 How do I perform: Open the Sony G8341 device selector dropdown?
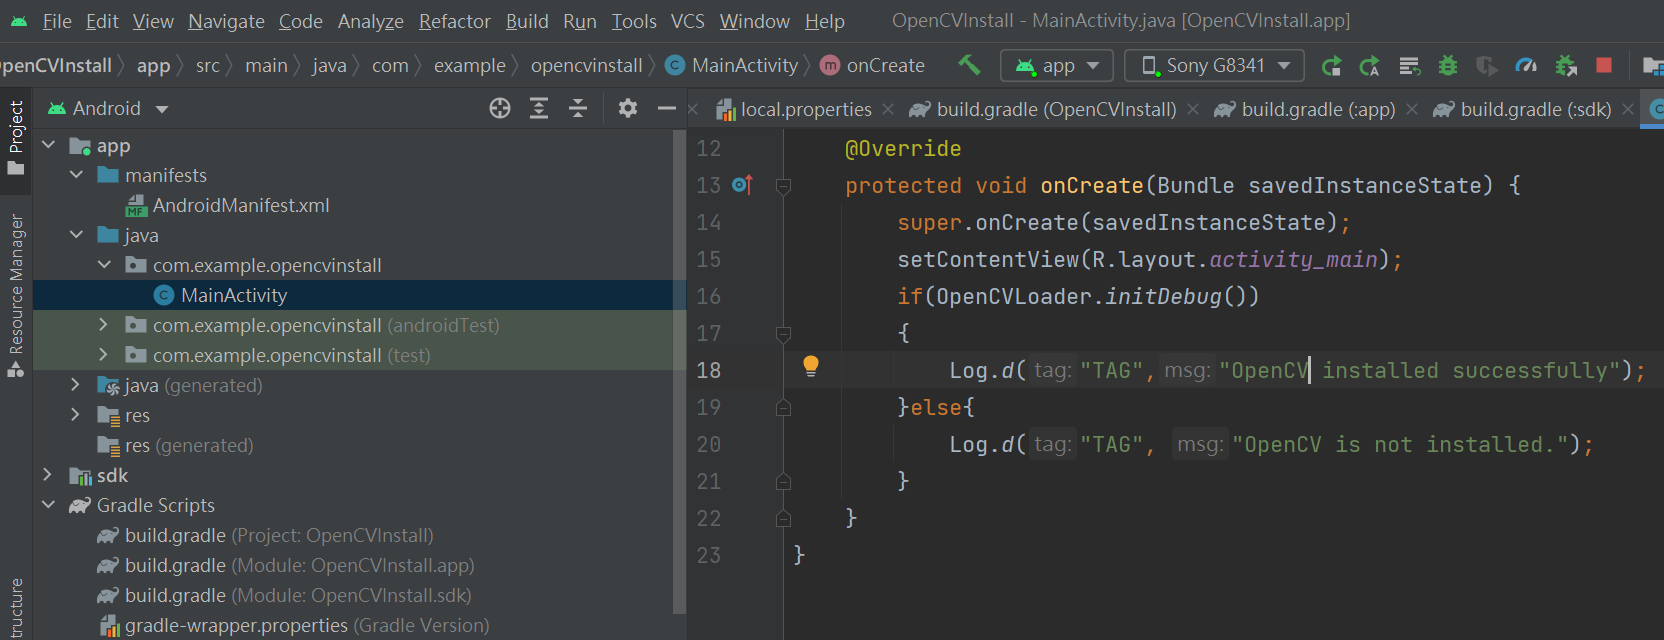pos(1214,66)
